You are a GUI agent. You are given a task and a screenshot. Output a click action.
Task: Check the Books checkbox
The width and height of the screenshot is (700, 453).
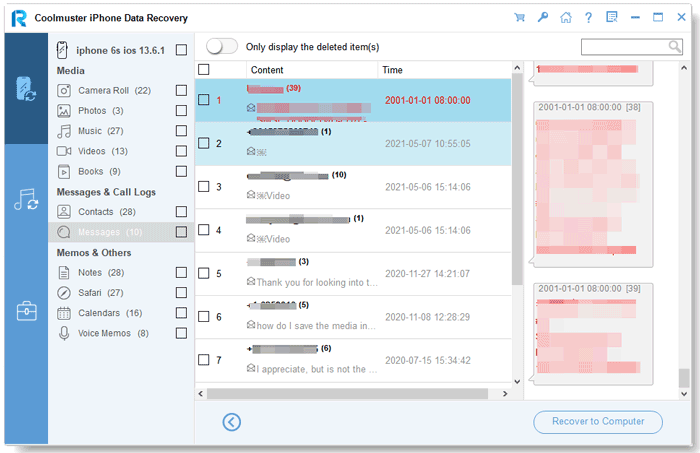181,171
